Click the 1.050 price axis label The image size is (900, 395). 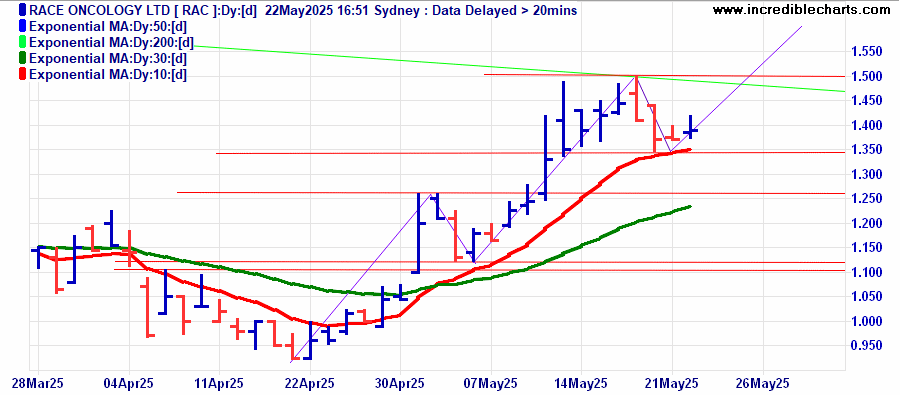point(866,297)
